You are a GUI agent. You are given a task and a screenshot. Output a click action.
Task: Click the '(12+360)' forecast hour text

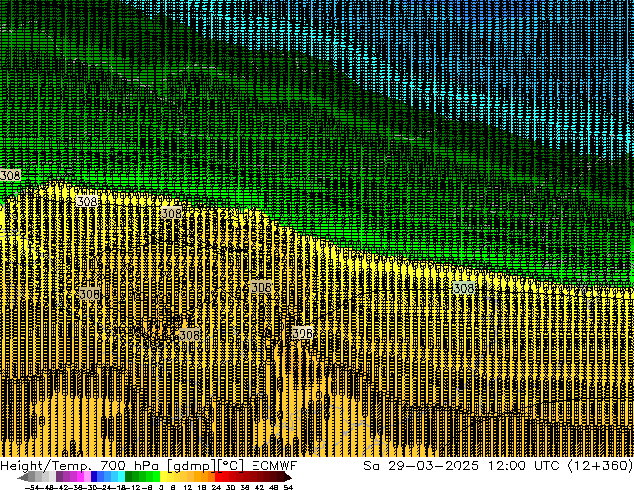(x=600, y=466)
